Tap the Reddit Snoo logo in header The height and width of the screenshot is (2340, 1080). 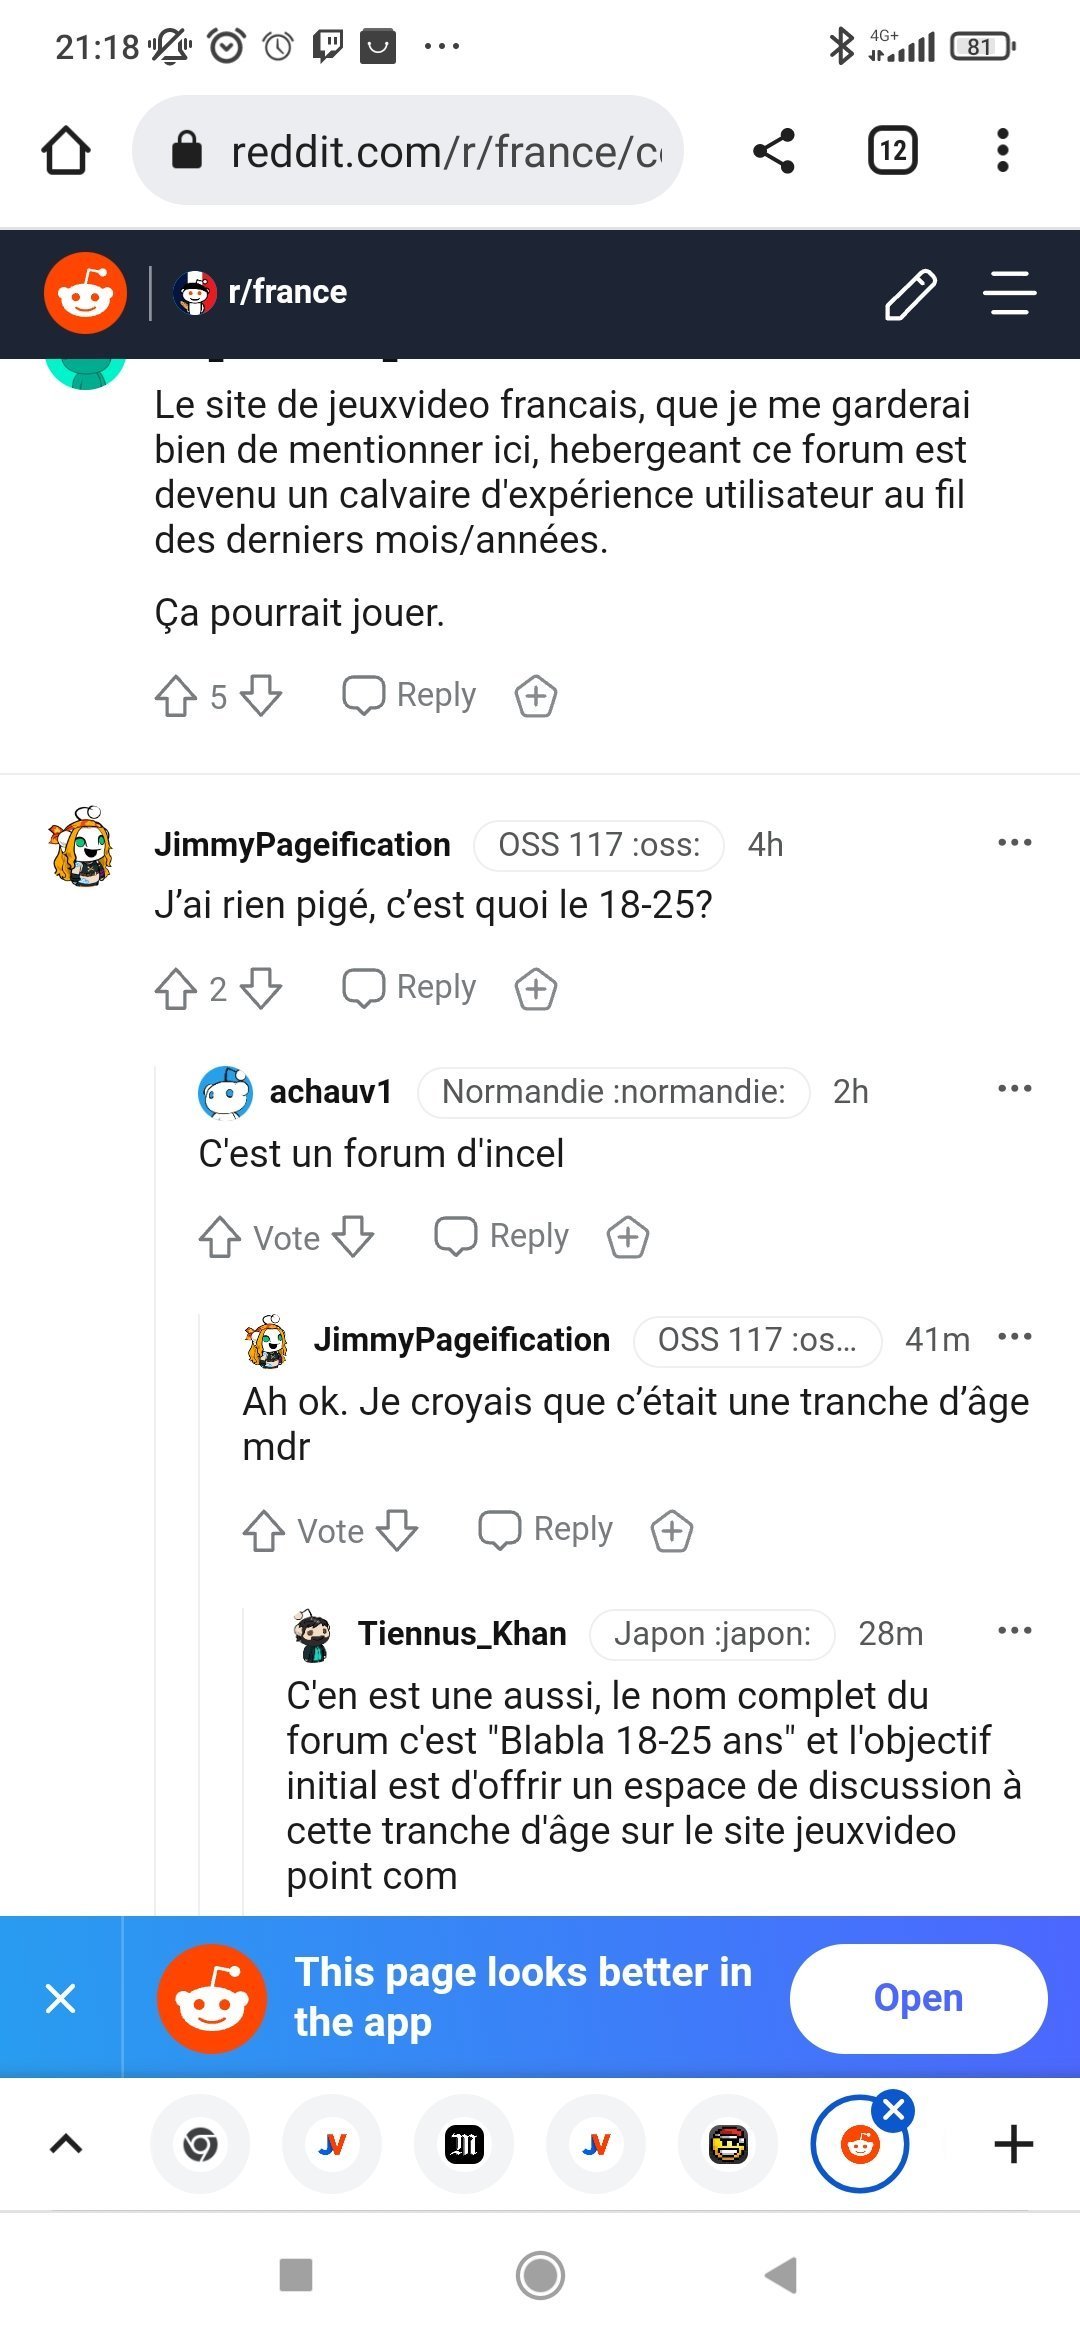pos(85,293)
